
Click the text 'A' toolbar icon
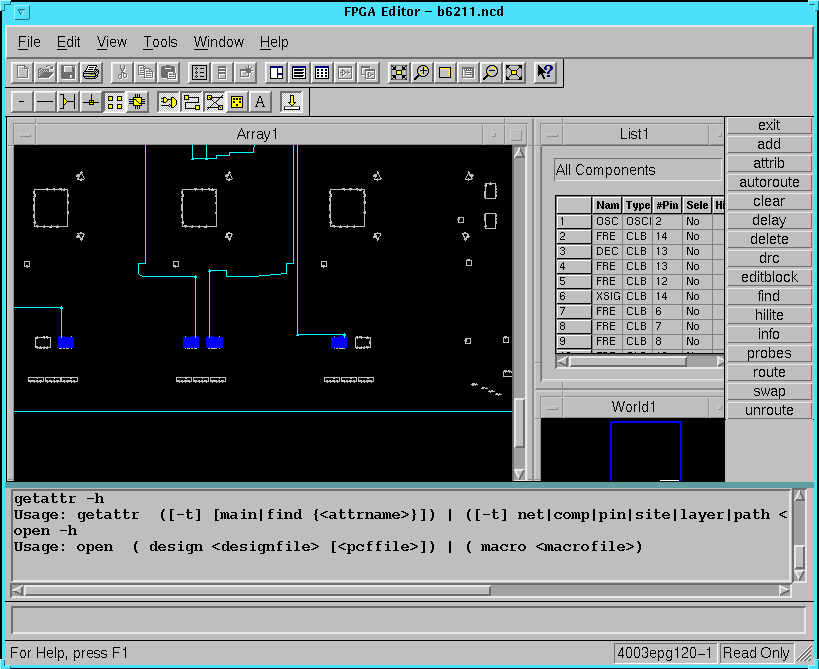tap(260, 102)
